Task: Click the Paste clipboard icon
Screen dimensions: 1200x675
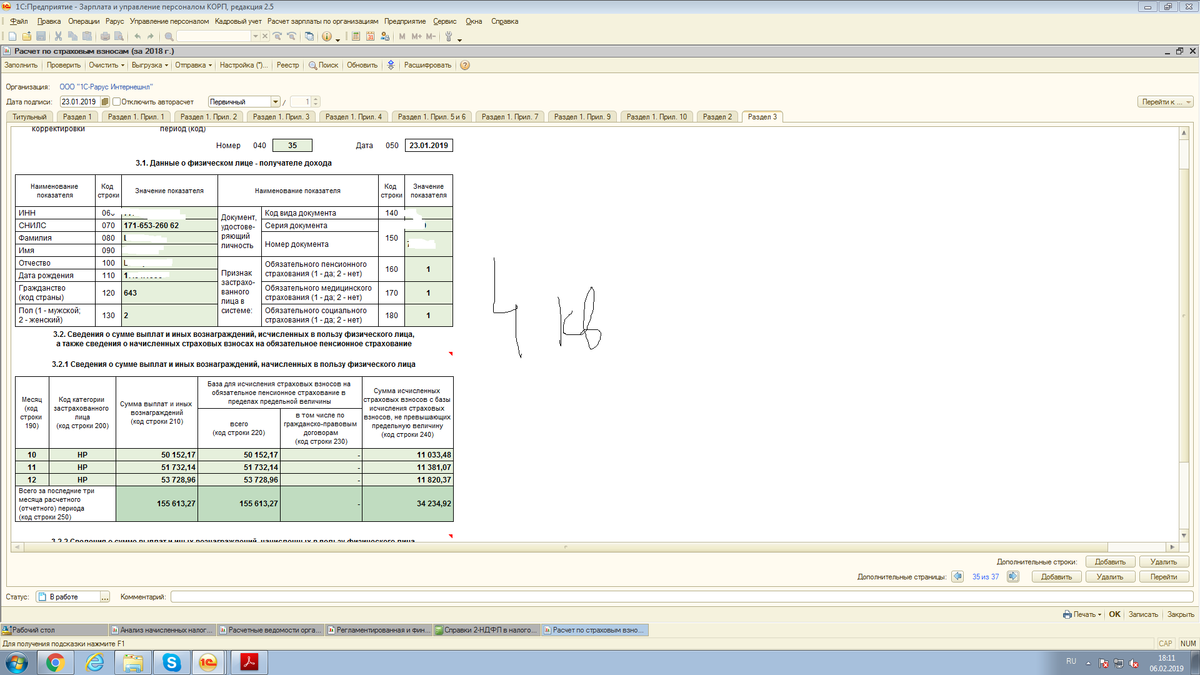Action: click(x=86, y=36)
